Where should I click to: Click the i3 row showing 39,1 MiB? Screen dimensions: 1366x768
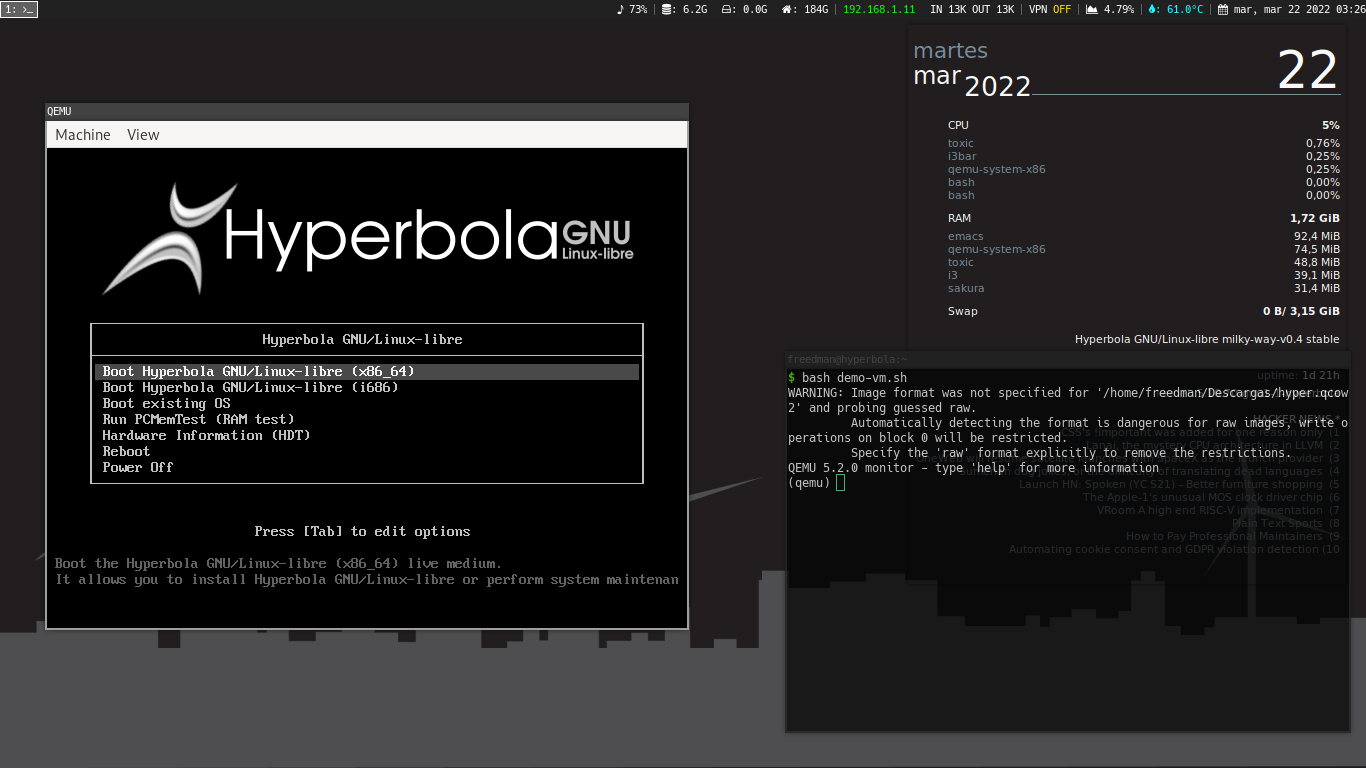(1144, 275)
